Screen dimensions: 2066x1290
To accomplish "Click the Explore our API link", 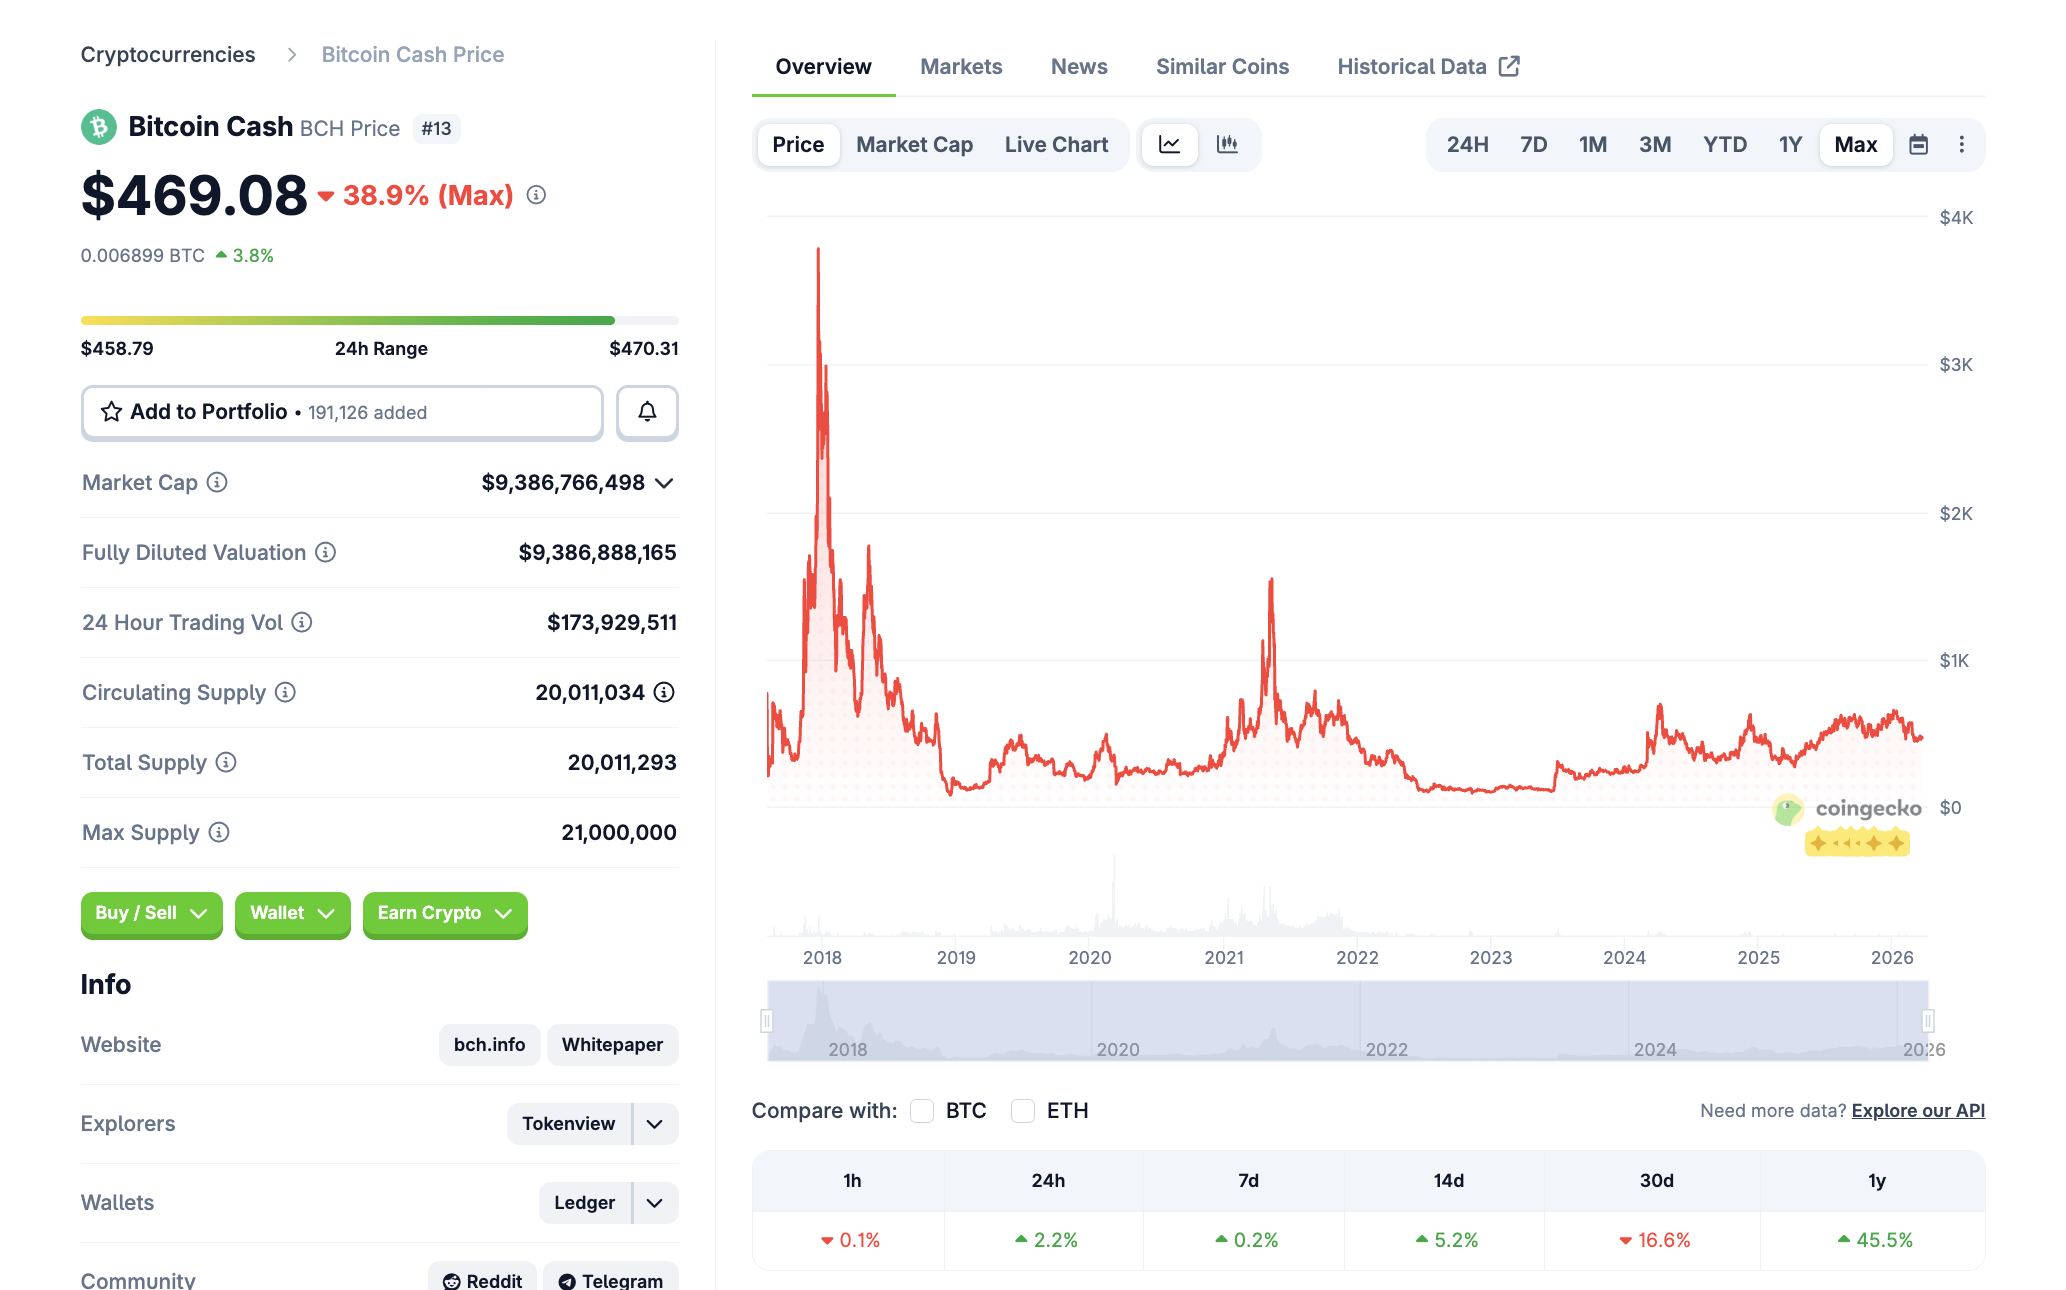I will click(x=1917, y=1110).
